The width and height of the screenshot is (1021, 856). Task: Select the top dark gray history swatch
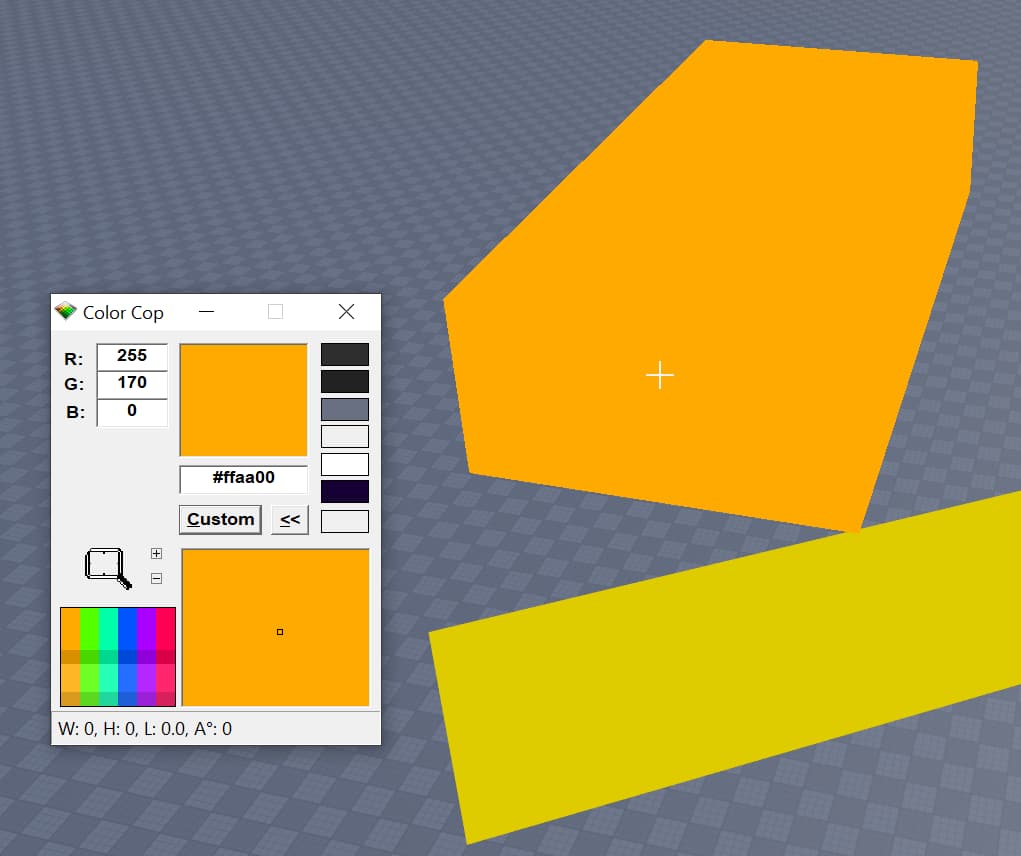345,354
